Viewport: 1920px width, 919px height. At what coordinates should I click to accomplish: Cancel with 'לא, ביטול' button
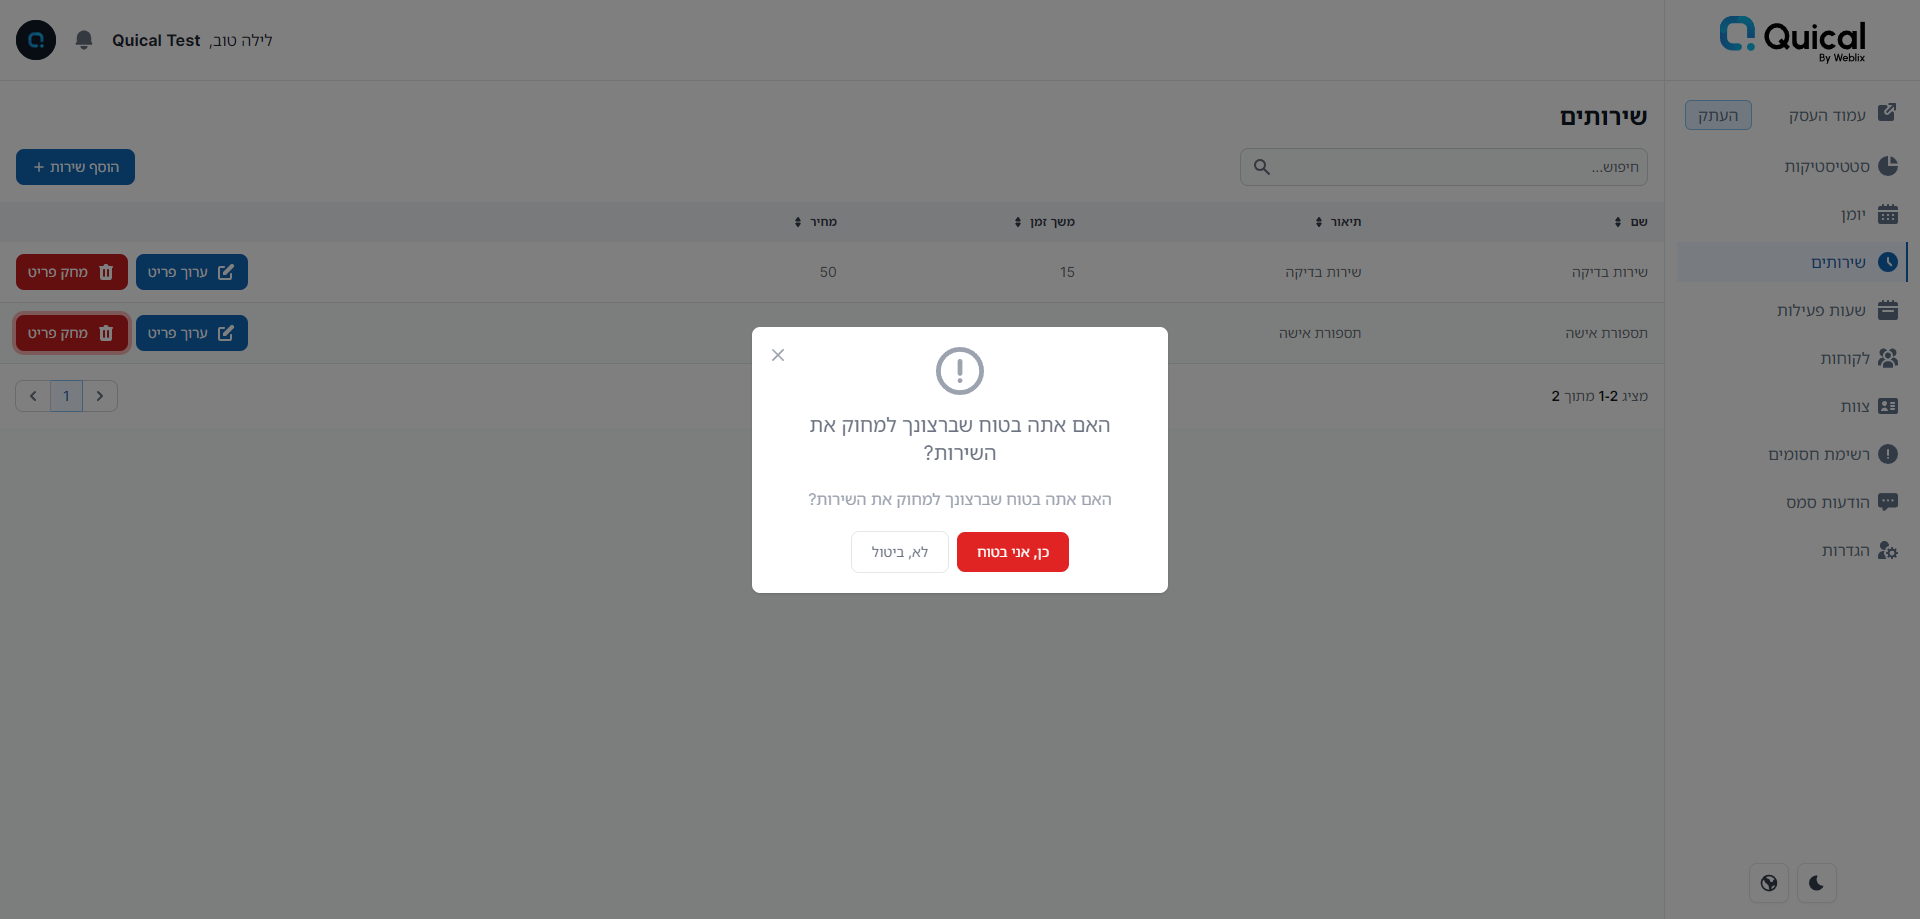click(x=900, y=552)
